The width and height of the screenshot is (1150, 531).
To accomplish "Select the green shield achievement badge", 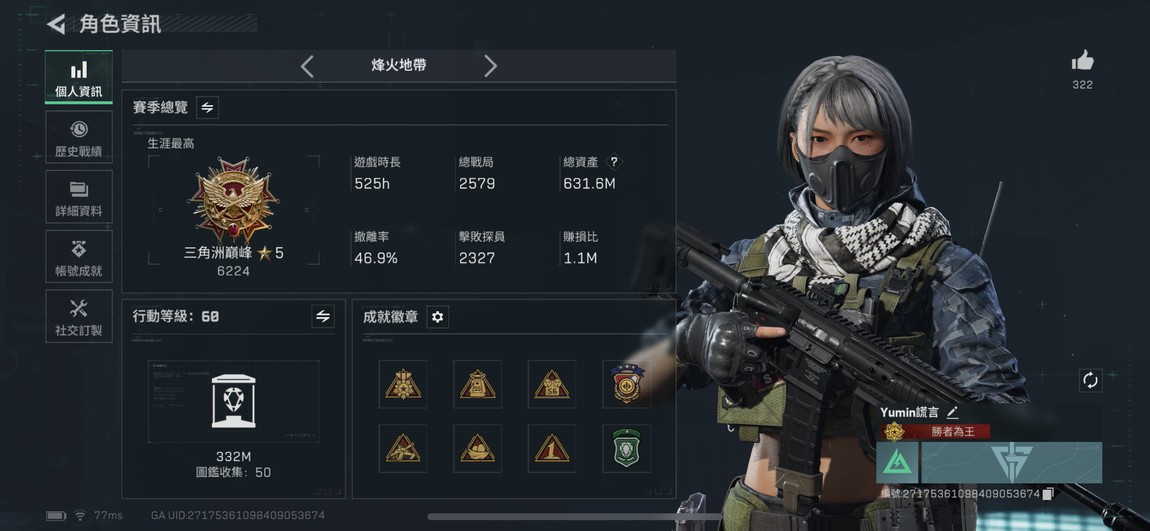I will coord(626,448).
